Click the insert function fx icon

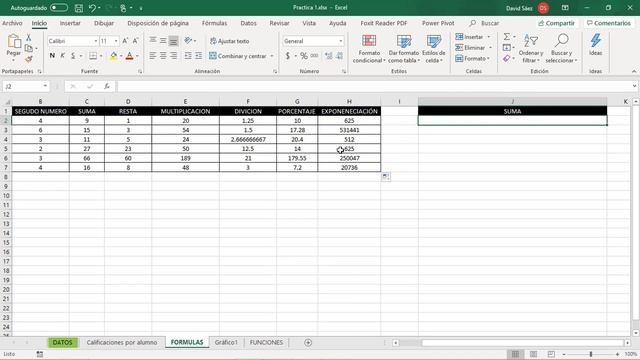pos(107,86)
